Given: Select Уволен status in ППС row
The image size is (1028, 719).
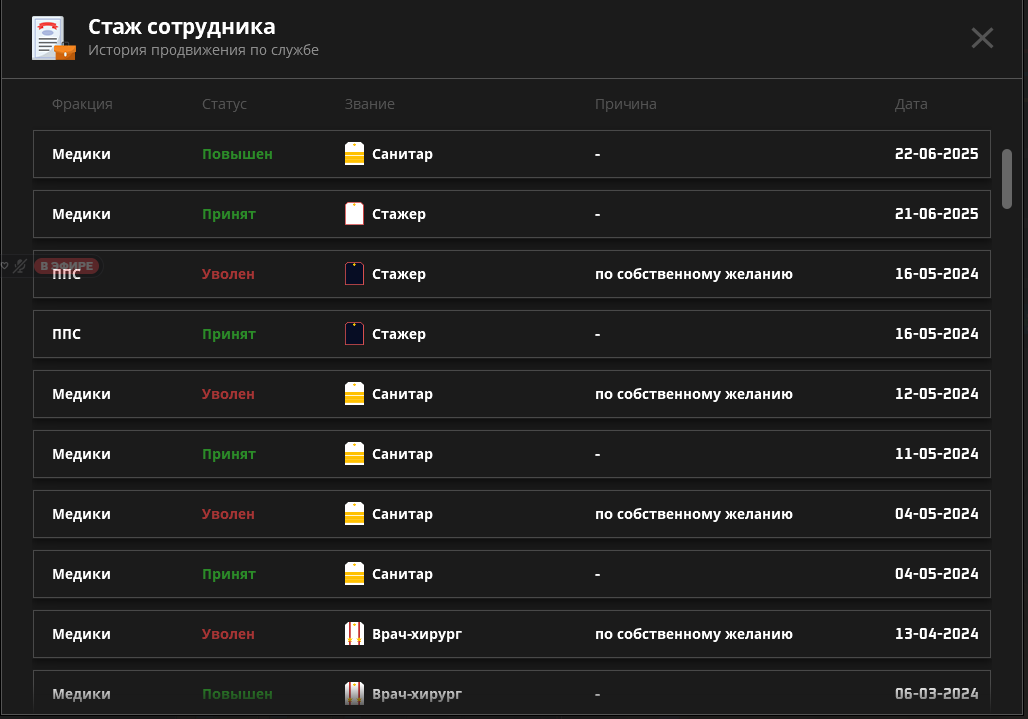Looking at the screenshot, I should [x=228, y=274].
